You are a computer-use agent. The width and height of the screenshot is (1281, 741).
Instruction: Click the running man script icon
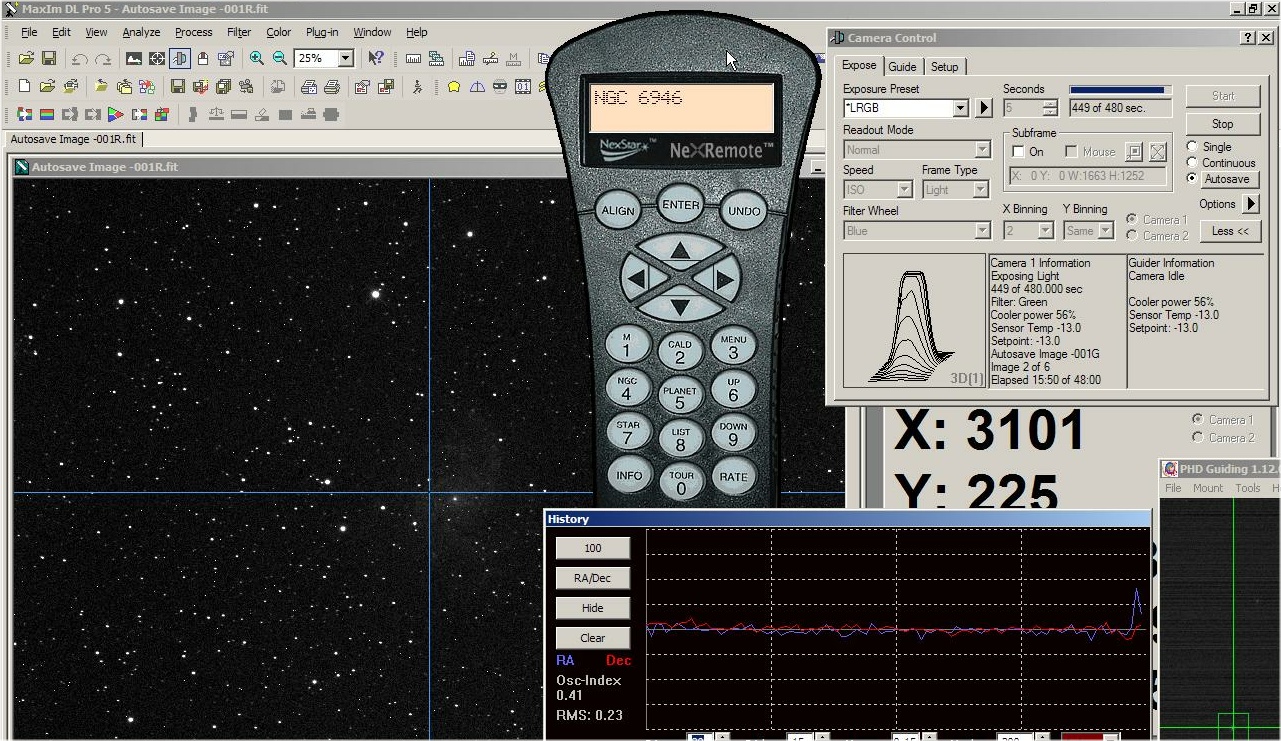pyautogui.click(x=417, y=87)
